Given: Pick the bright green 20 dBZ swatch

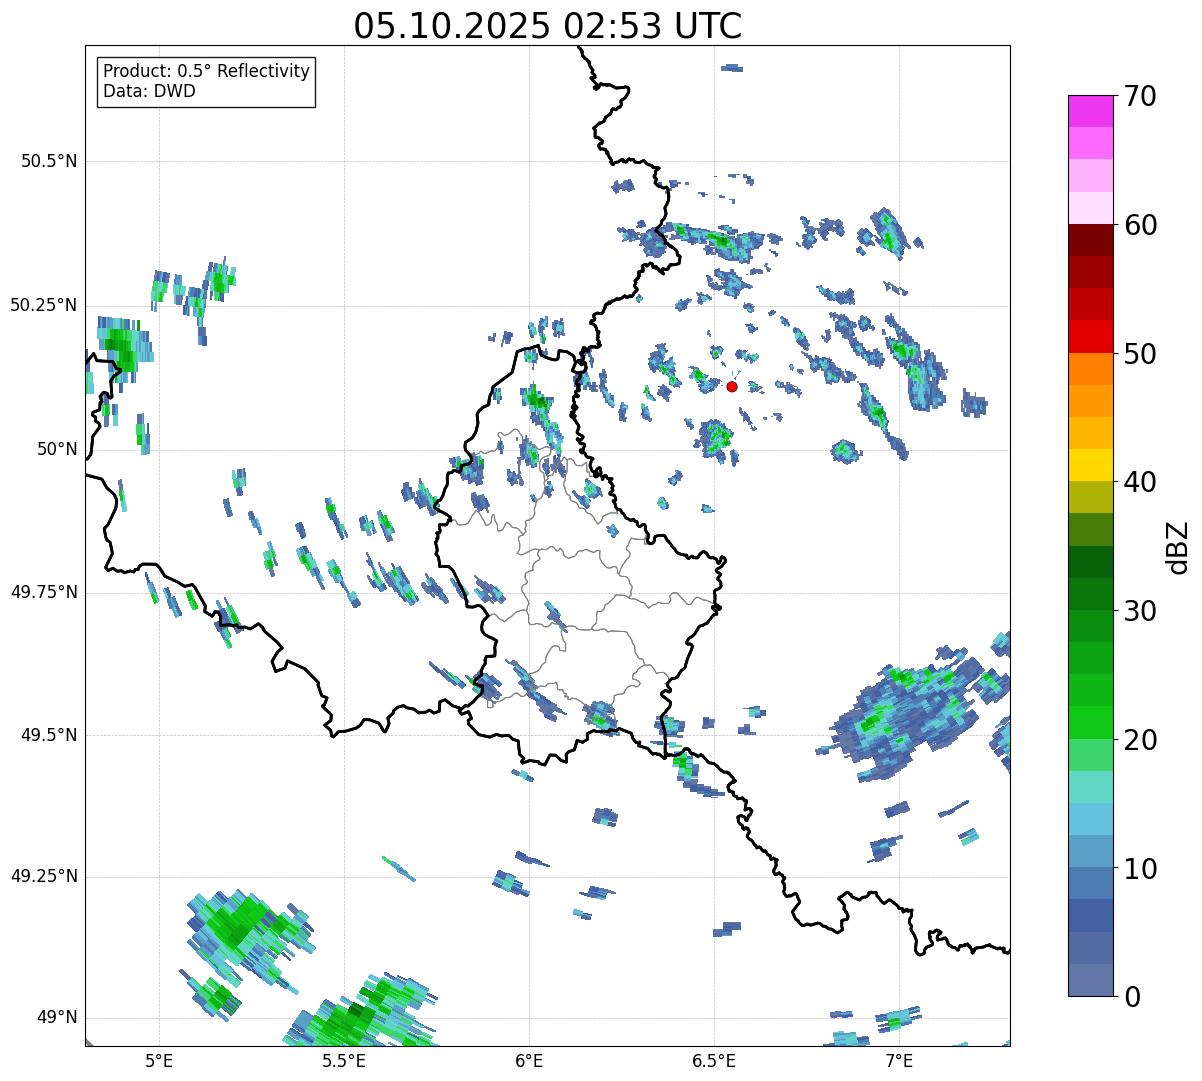Looking at the screenshot, I should (1090, 722).
